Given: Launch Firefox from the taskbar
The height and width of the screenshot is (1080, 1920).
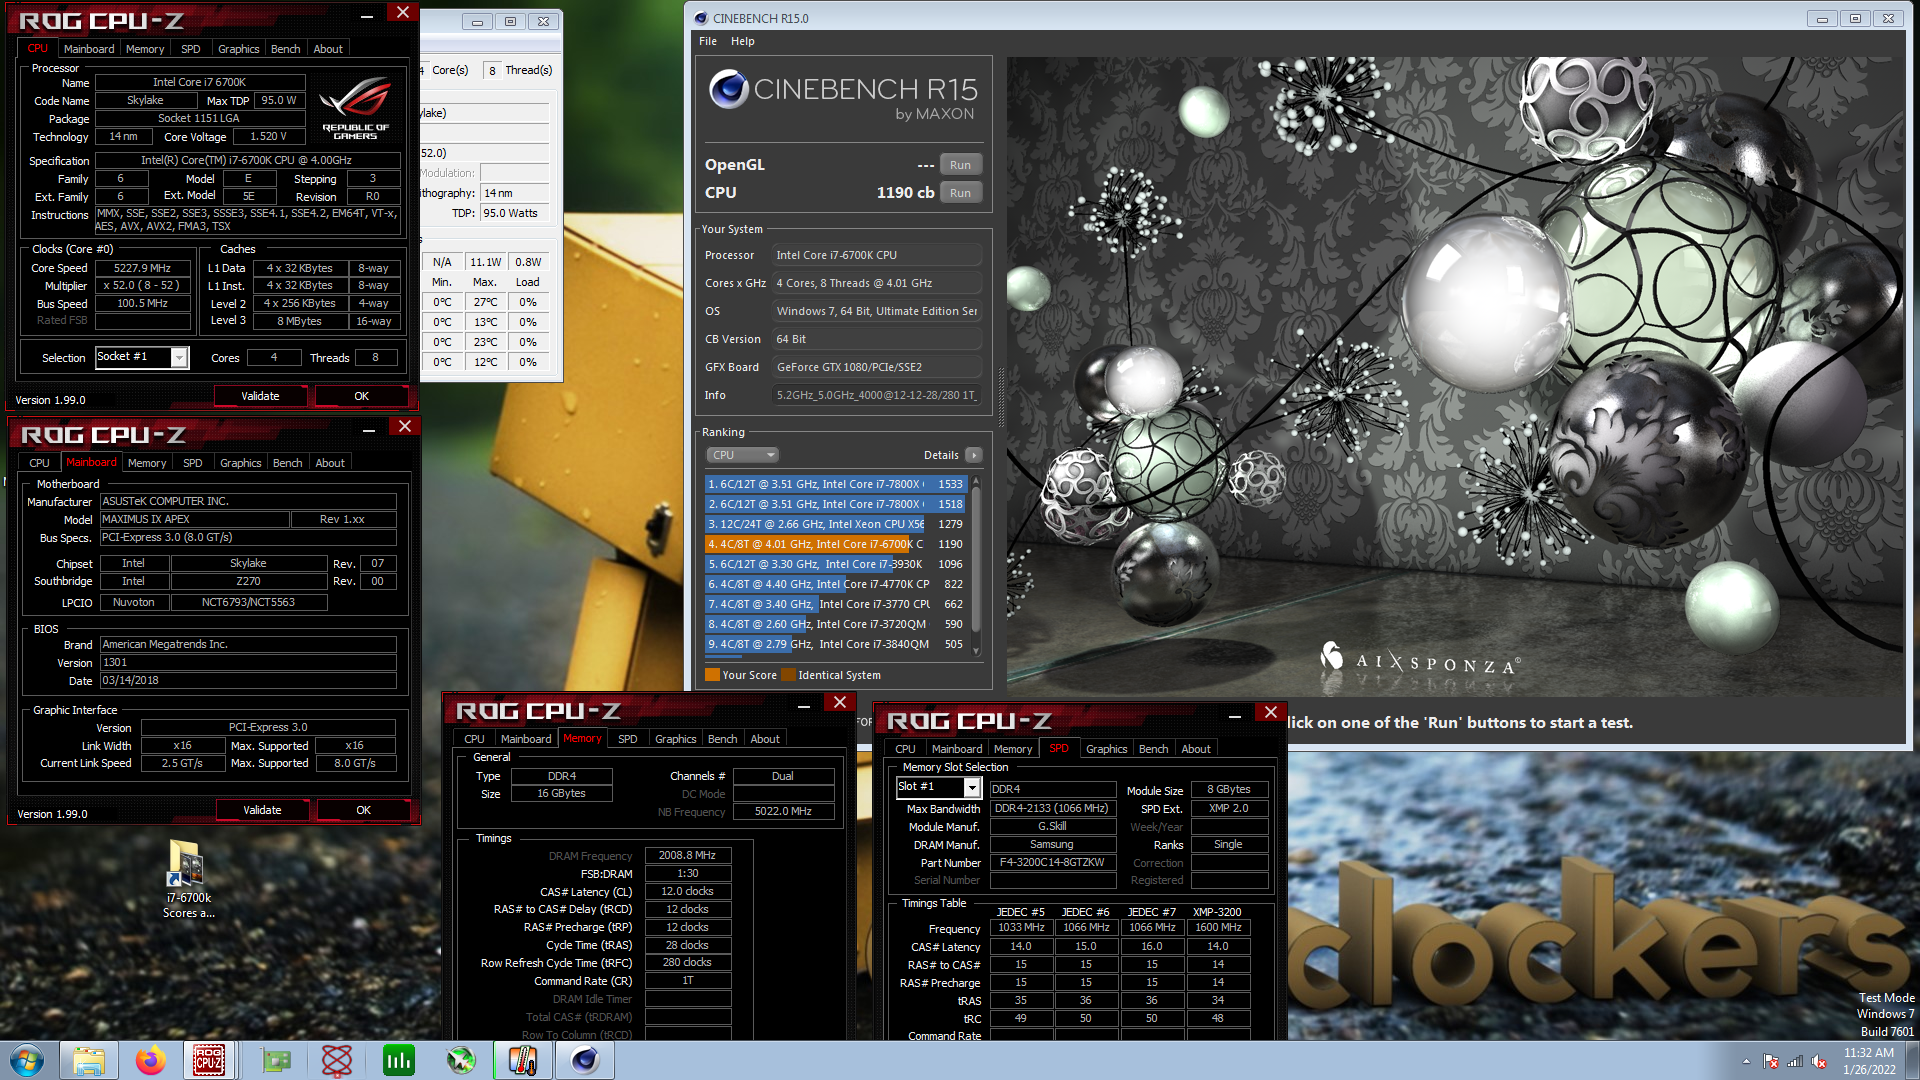Looking at the screenshot, I should pos(150,1060).
